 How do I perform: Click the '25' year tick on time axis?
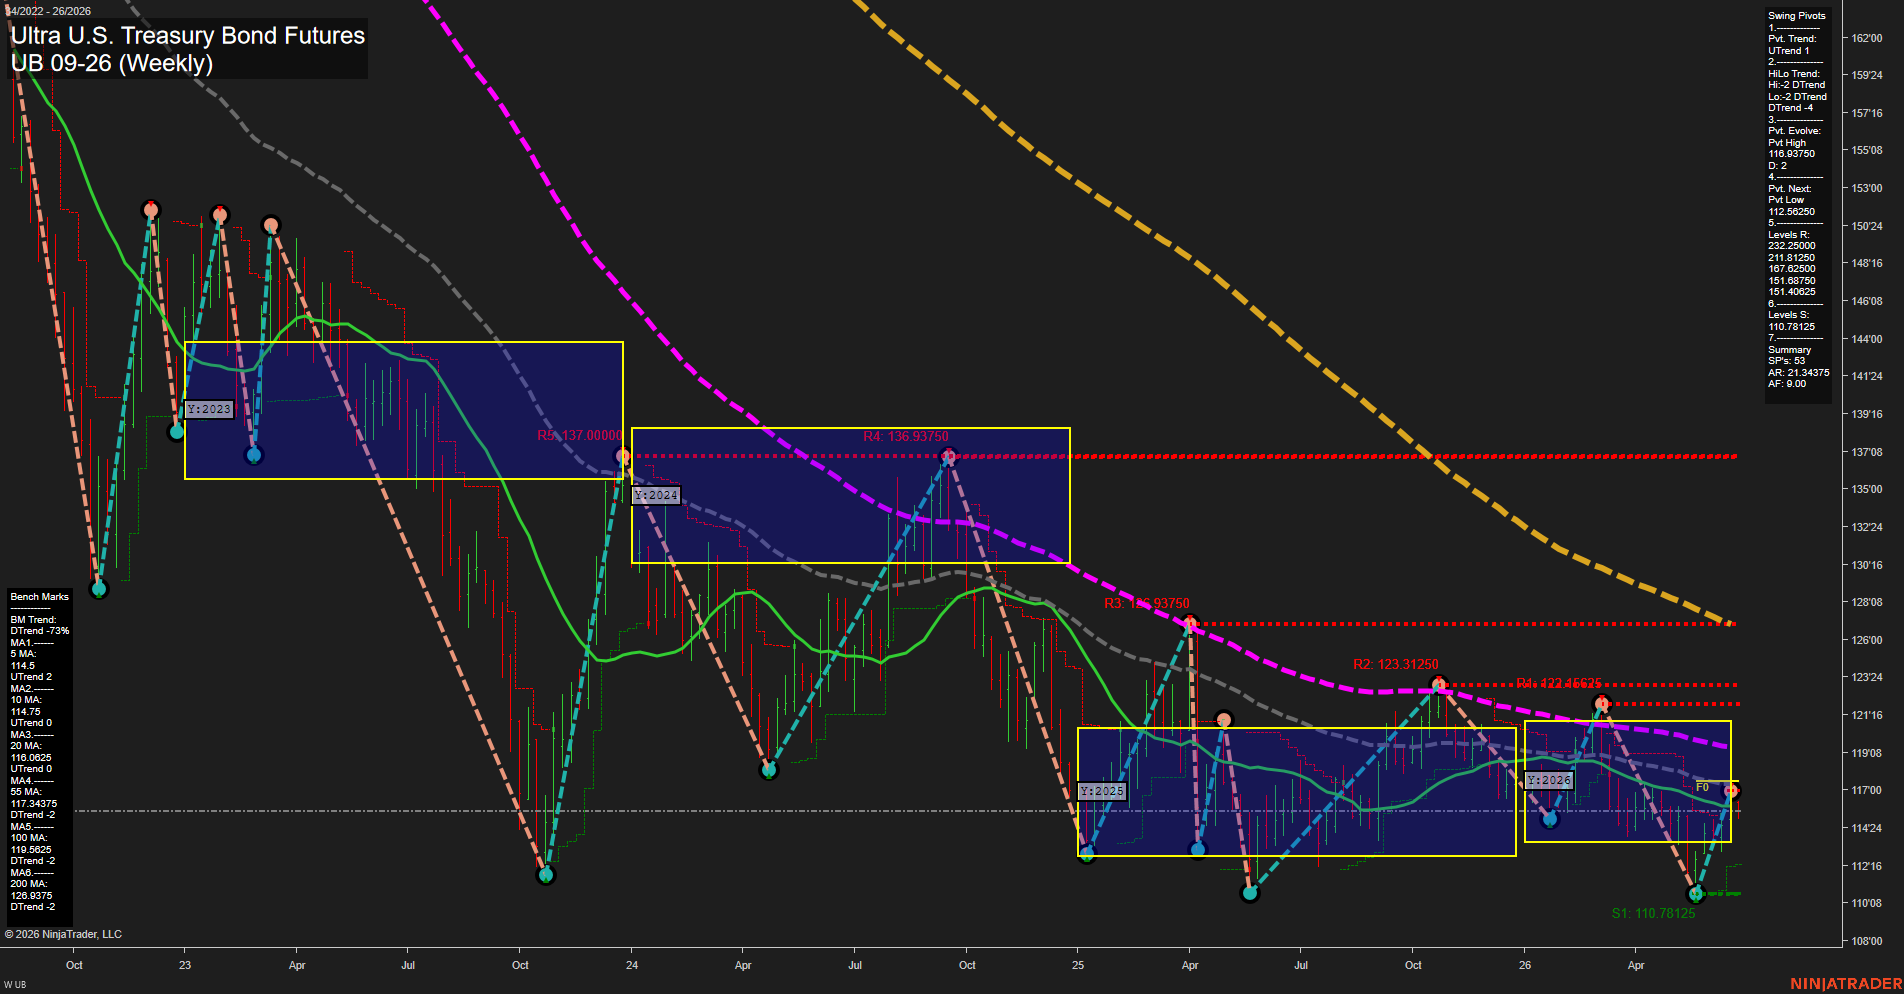(x=1078, y=966)
